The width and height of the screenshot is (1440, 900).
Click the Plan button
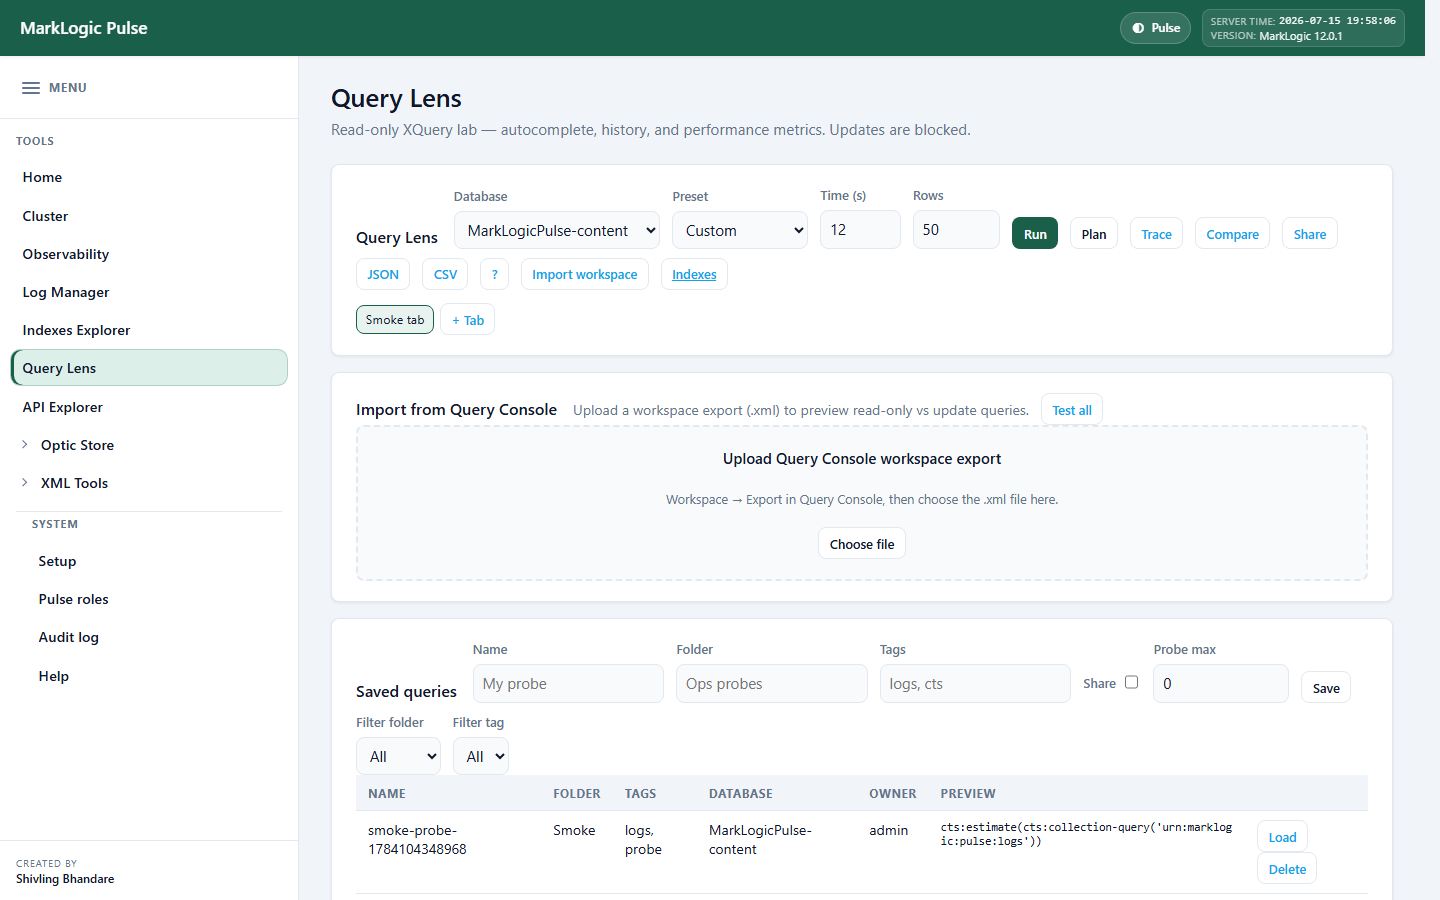[1094, 234]
